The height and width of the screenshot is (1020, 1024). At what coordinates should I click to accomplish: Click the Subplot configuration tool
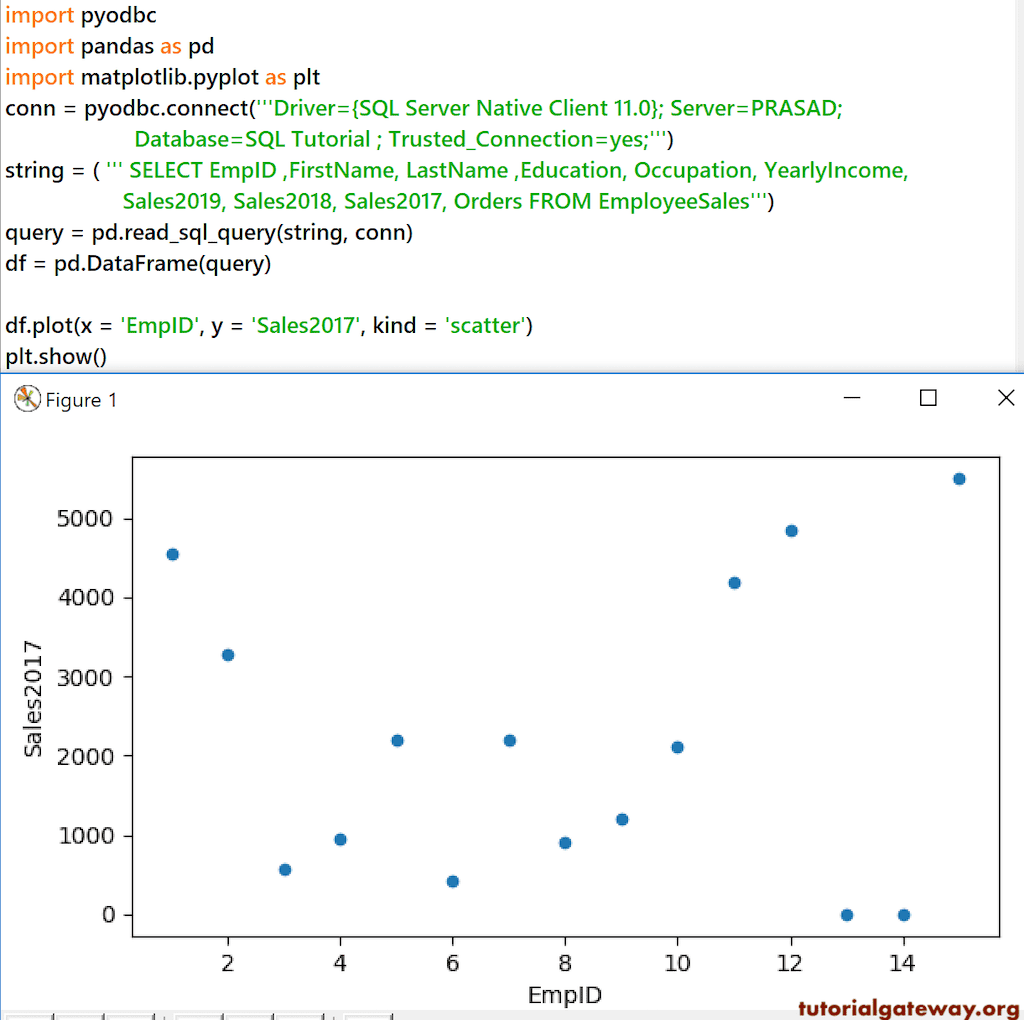tap(300, 1015)
